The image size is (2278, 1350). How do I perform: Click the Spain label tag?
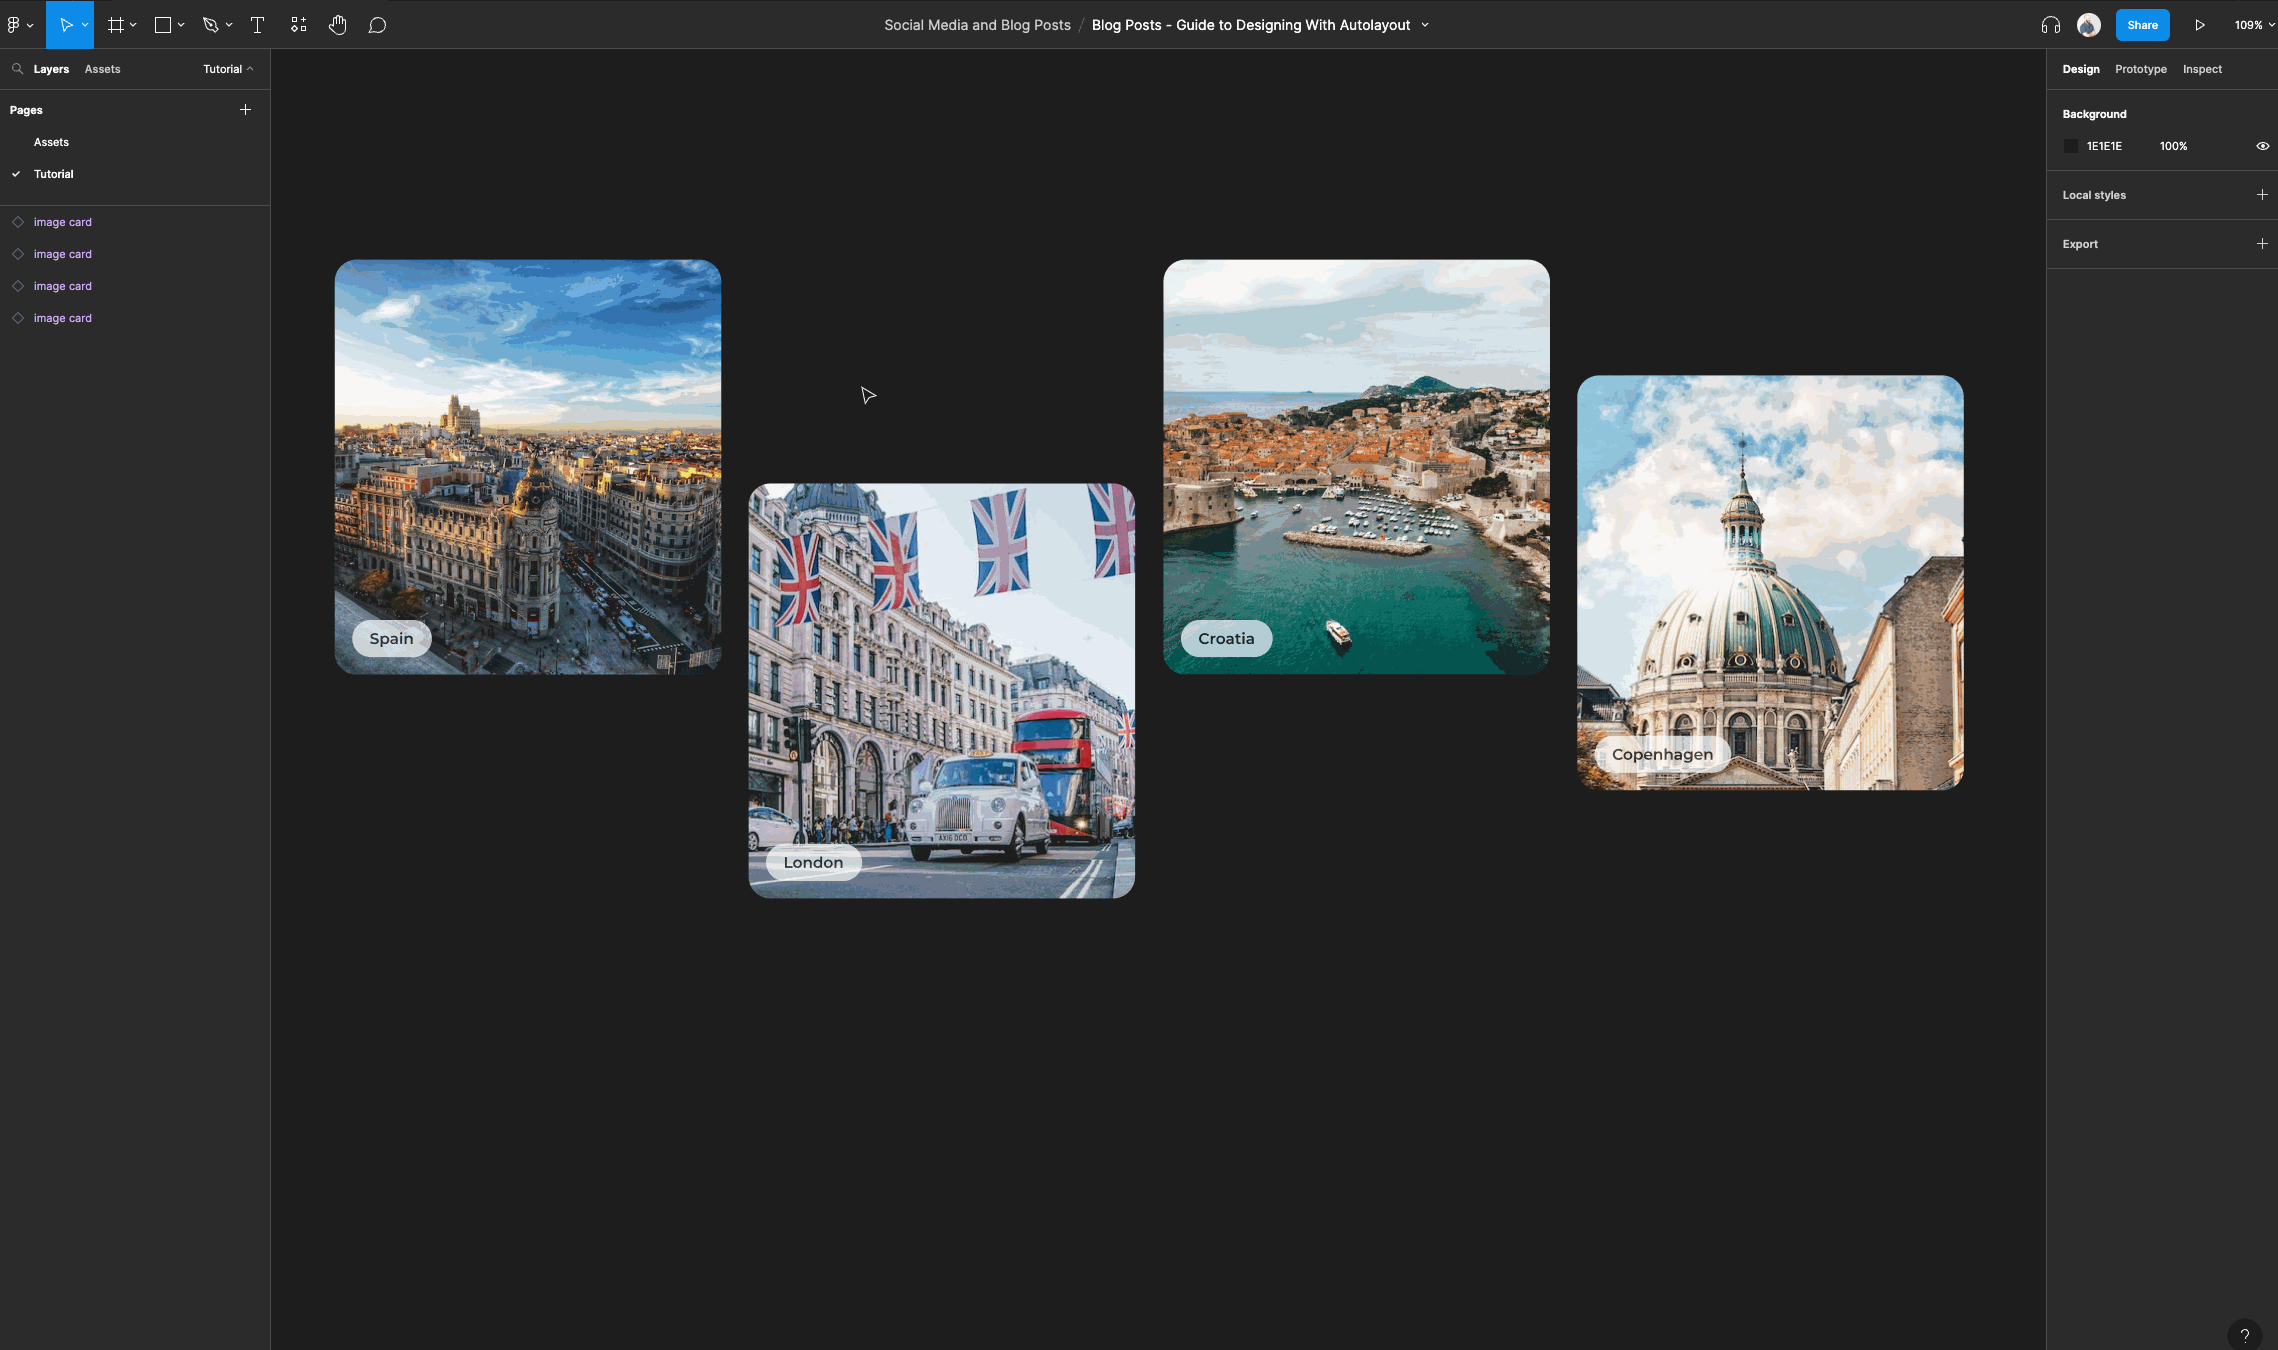tap(391, 639)
